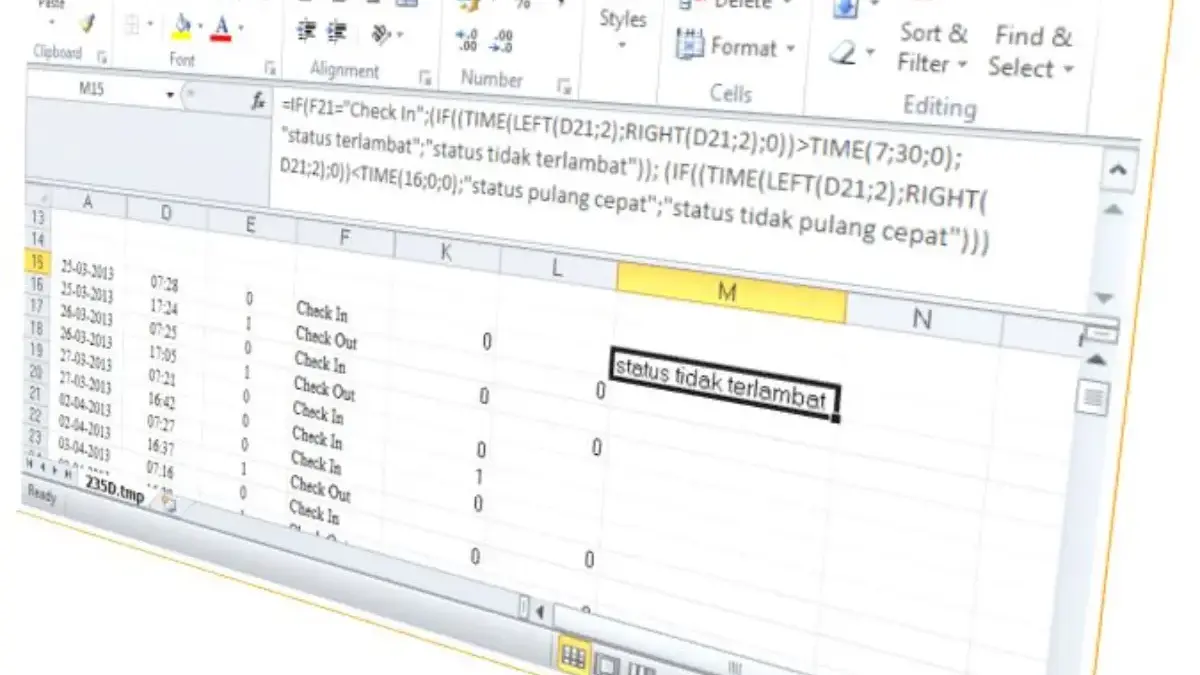Viewport: 1200px width, 675px height.
Task: Apply the yellow Fill Color bucket
Action: click(181, 25)
